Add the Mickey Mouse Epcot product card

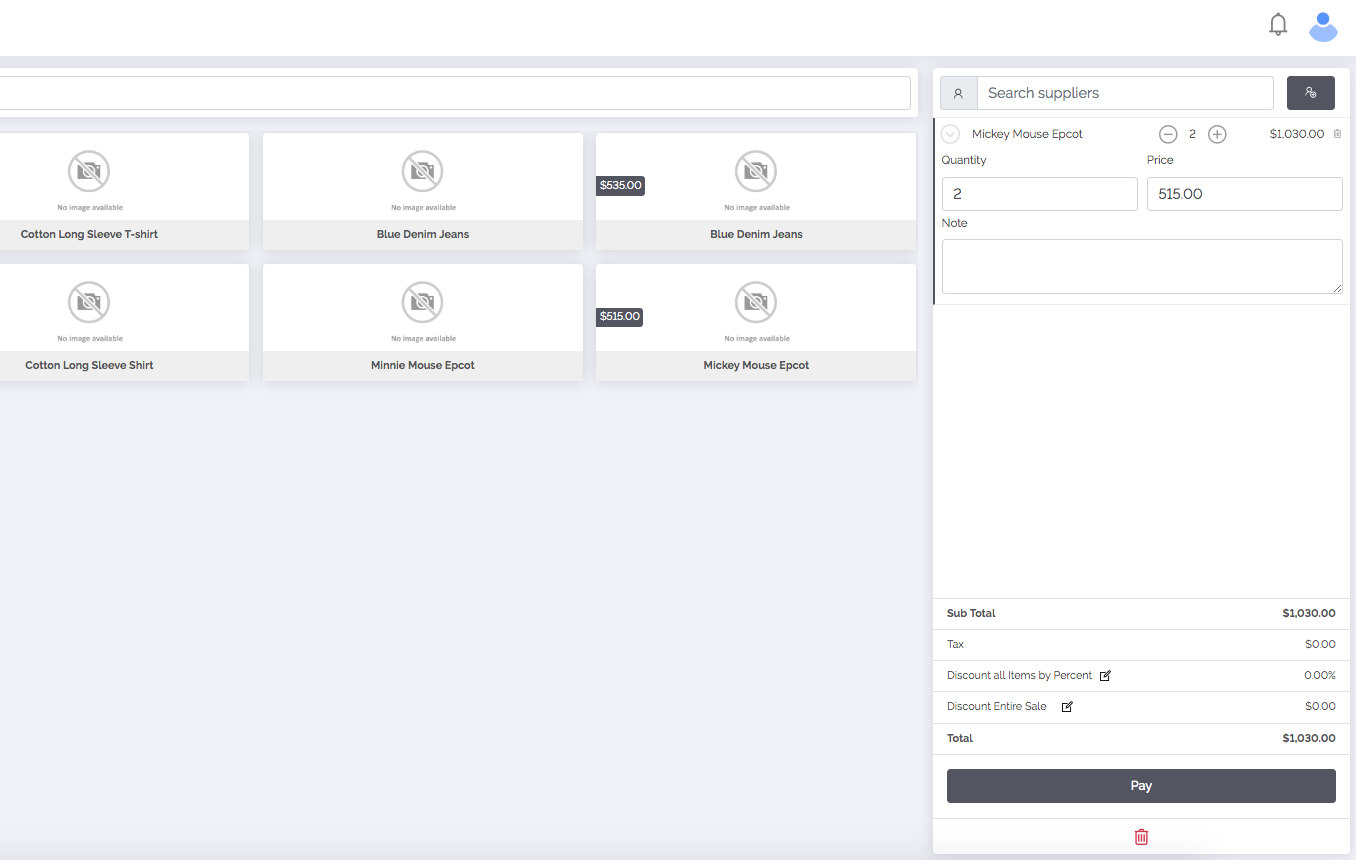click(x=756, y=322)
